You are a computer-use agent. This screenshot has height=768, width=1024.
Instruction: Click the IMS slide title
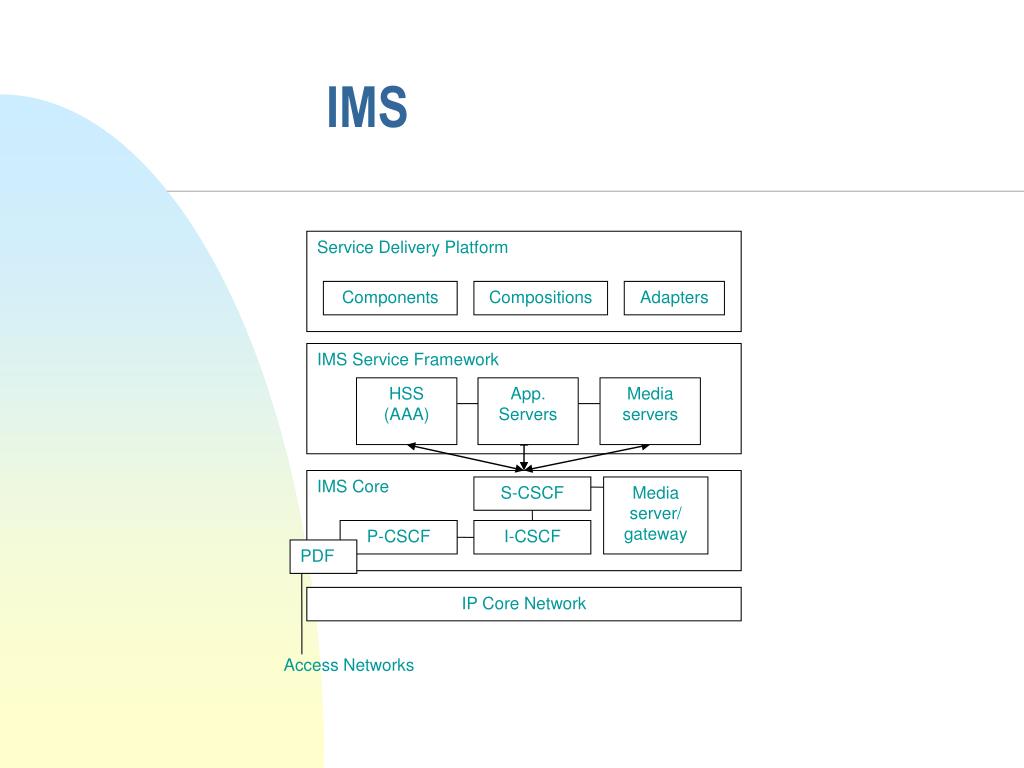(367, 107)
